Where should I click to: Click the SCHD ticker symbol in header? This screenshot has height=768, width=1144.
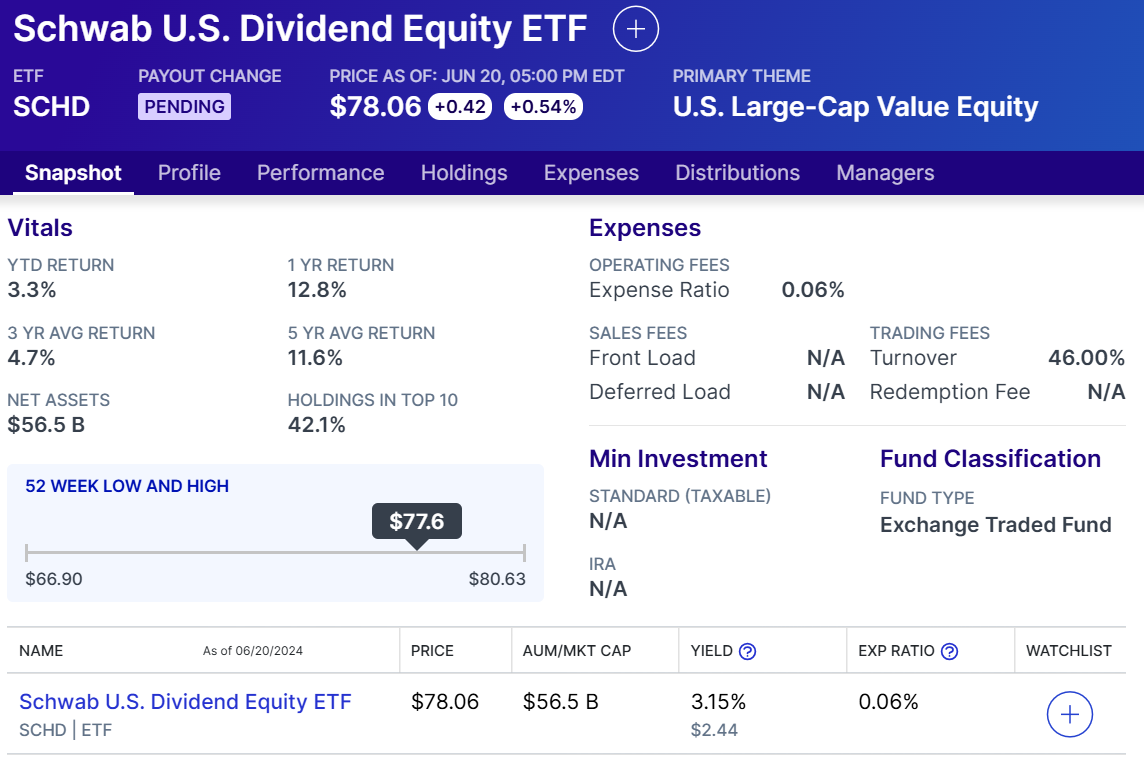(51, 106)
